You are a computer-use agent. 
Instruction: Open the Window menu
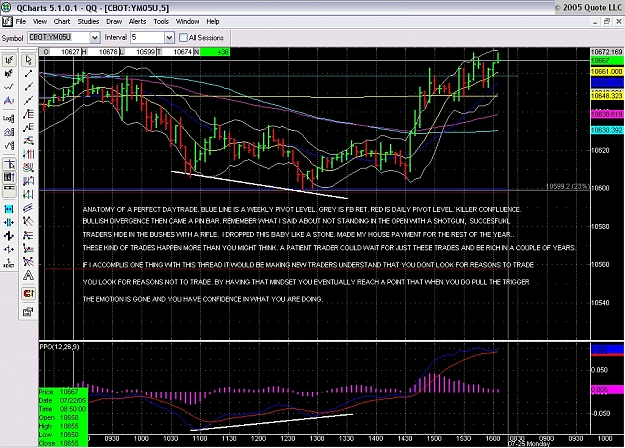point(187,22)
